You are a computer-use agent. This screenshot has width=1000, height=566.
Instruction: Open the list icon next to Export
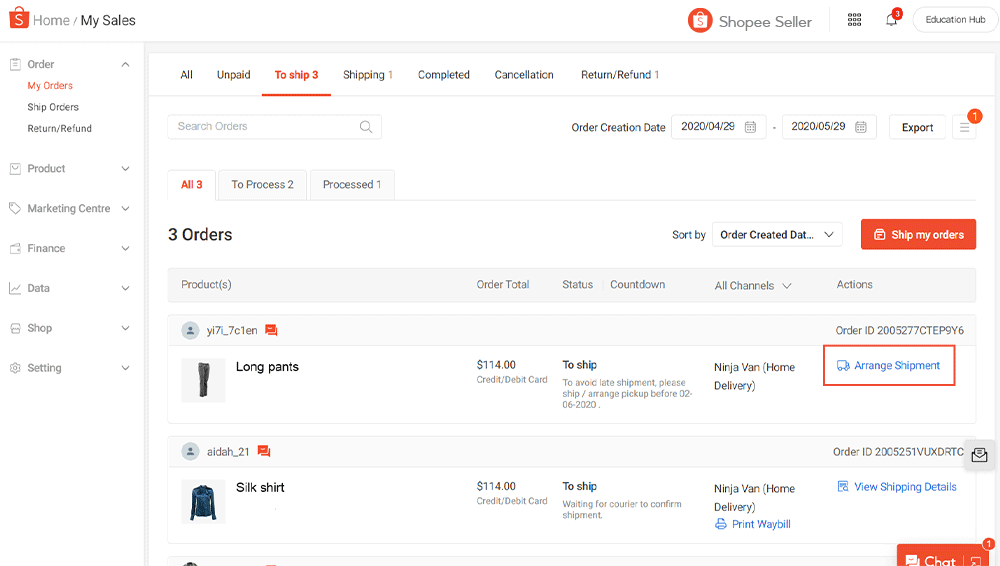[964, 128]
